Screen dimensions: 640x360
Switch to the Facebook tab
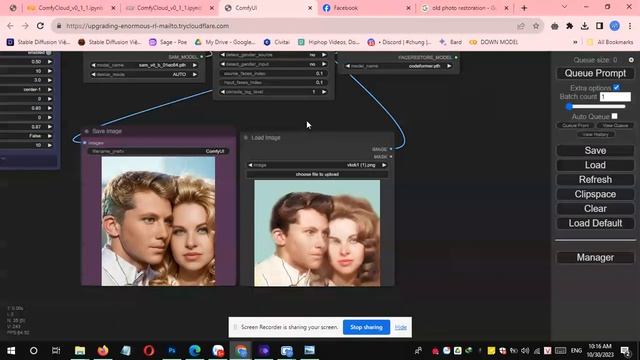[365, 8]
